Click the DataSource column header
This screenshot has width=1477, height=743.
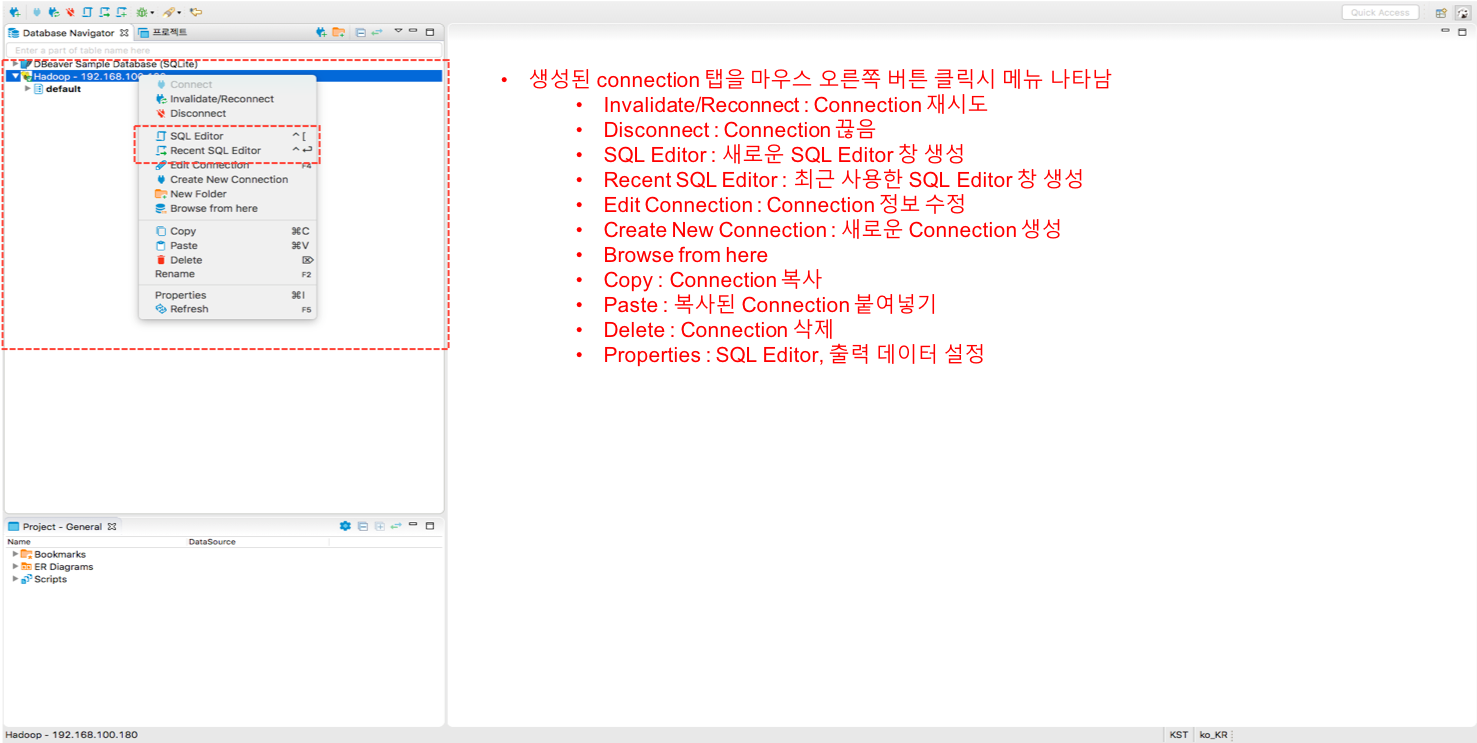click(x=258, y=542)
